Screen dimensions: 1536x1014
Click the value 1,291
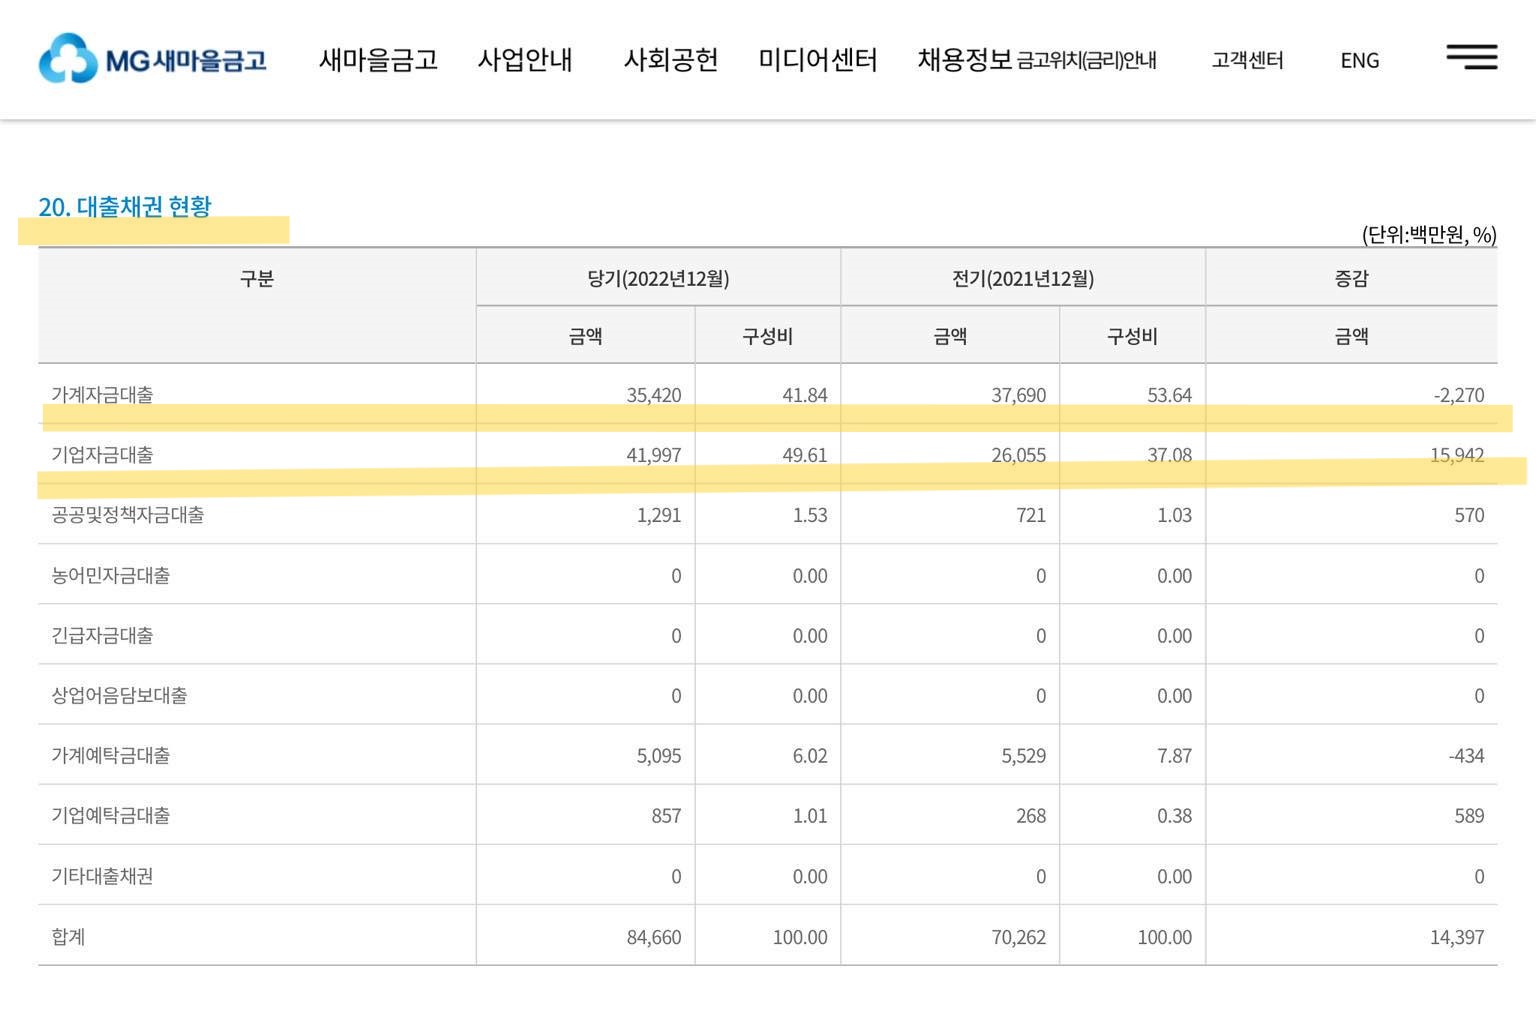659,516
